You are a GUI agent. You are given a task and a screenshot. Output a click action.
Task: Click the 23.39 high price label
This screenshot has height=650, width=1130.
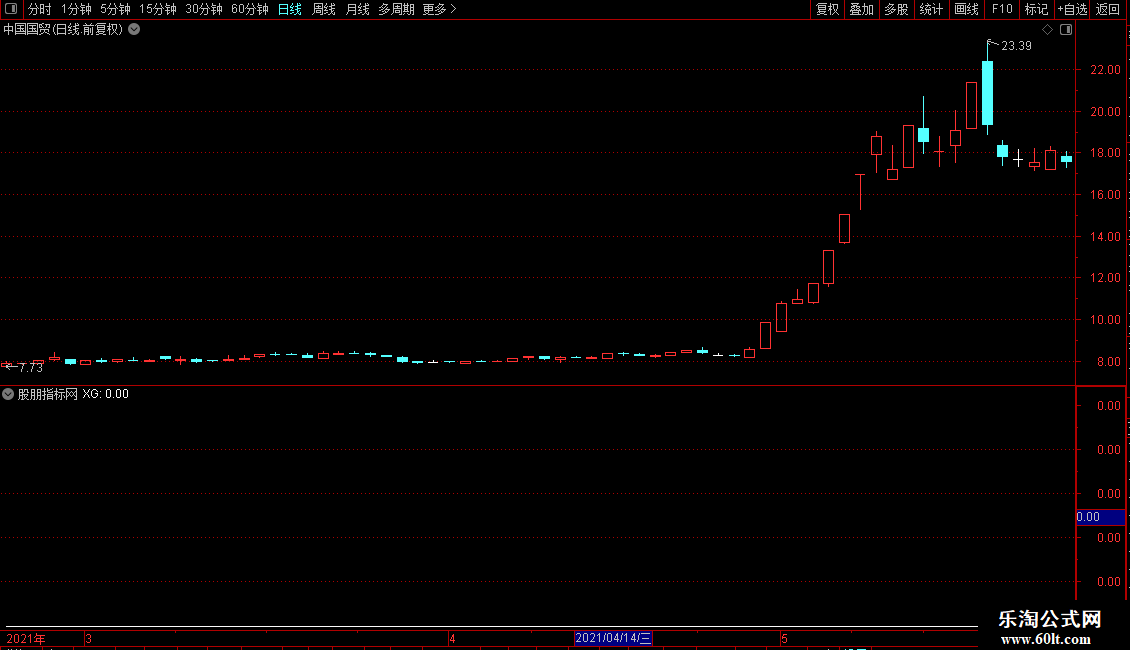pyautogui.click(x=1016, y=46)
